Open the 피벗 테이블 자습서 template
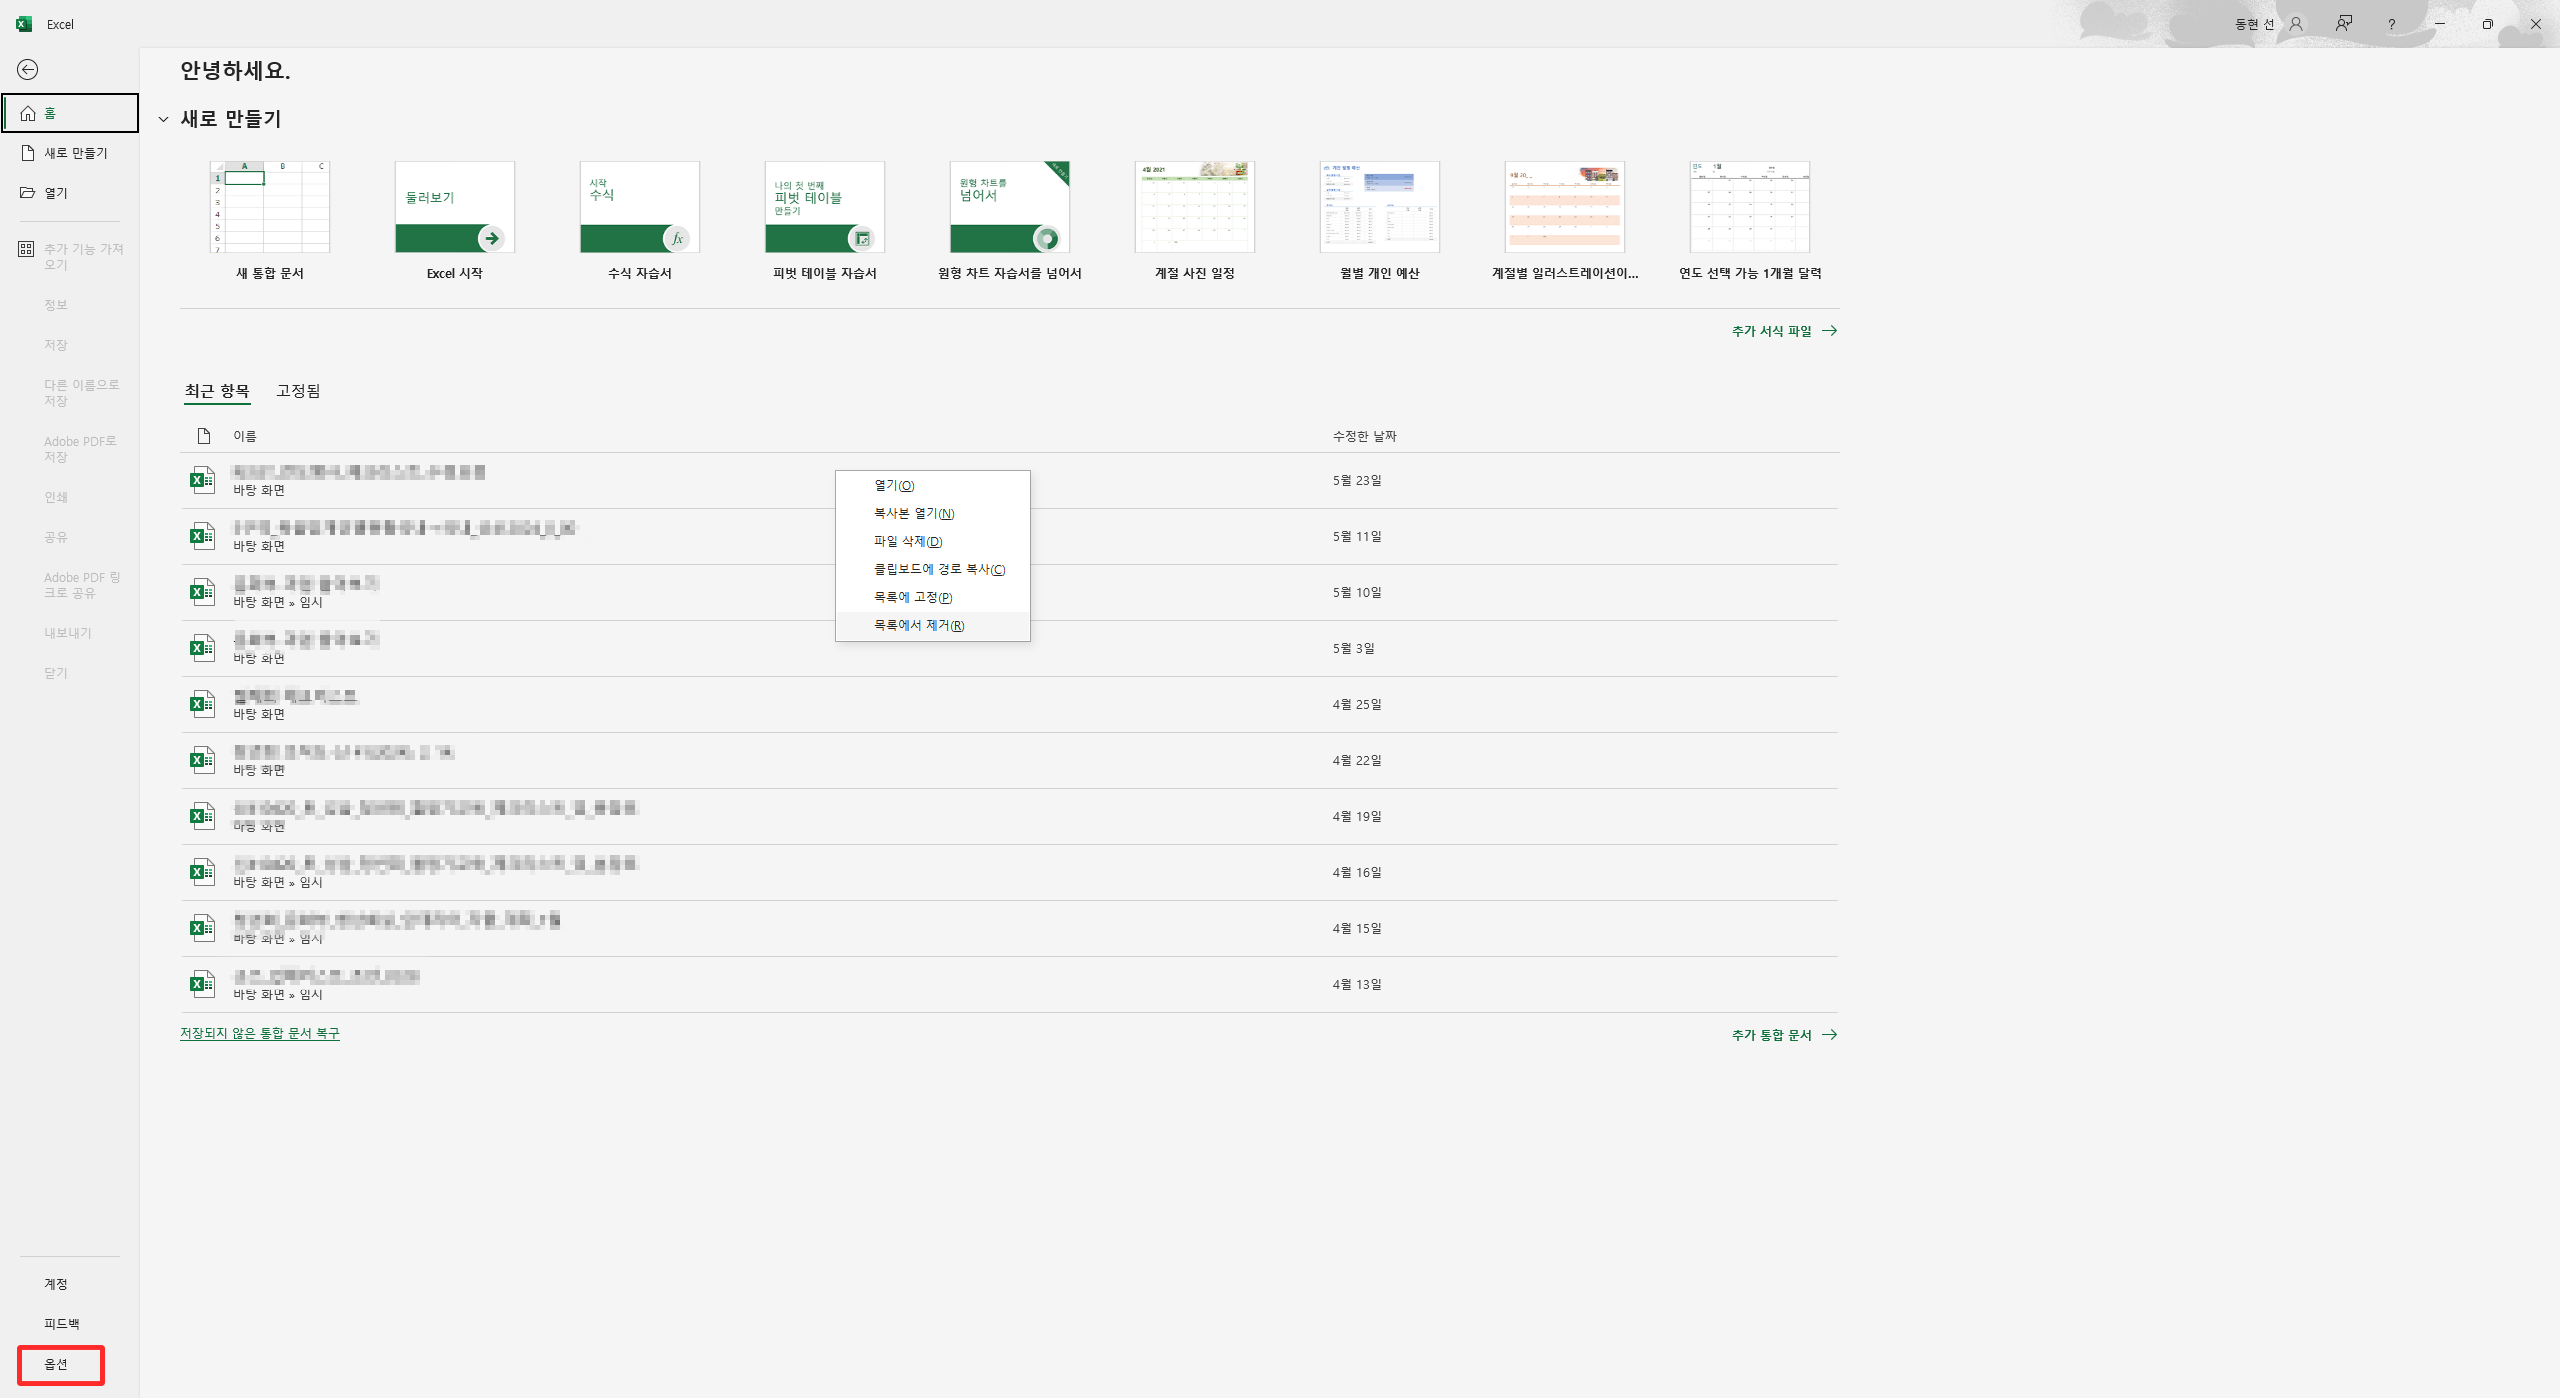The image size is (2560, 1398). click(824, 208)
